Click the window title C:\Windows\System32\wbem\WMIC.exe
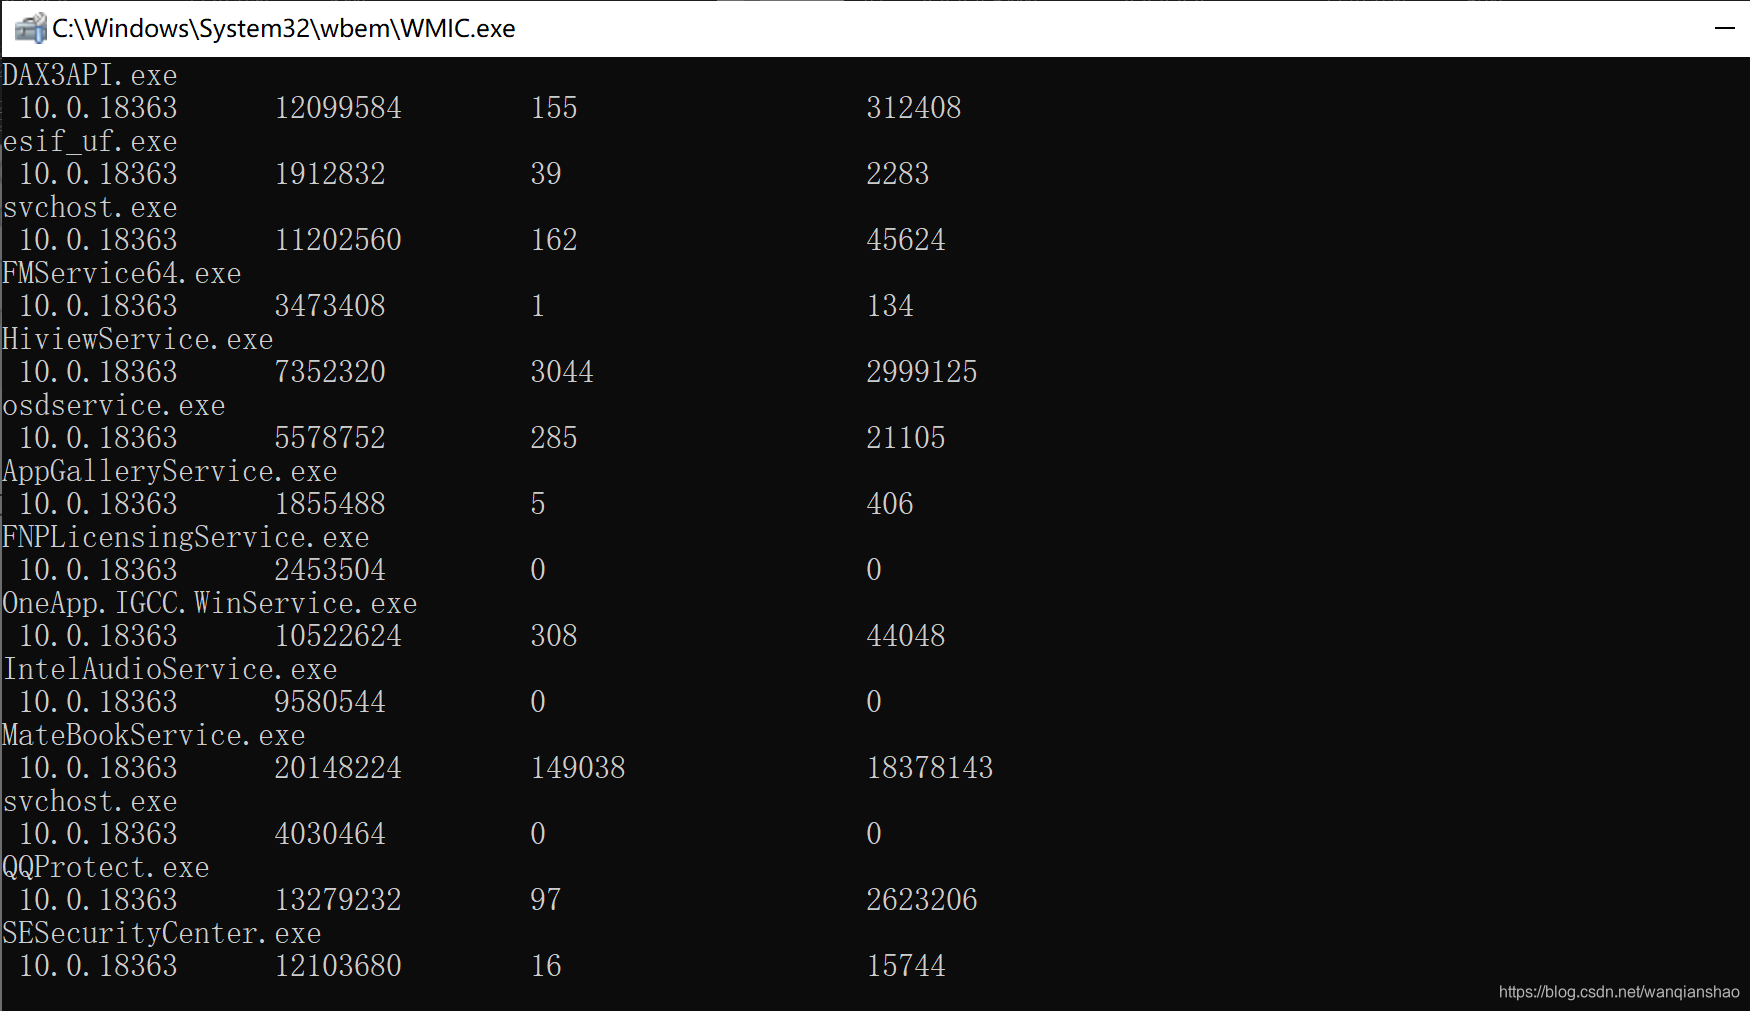 pos(284,28)
